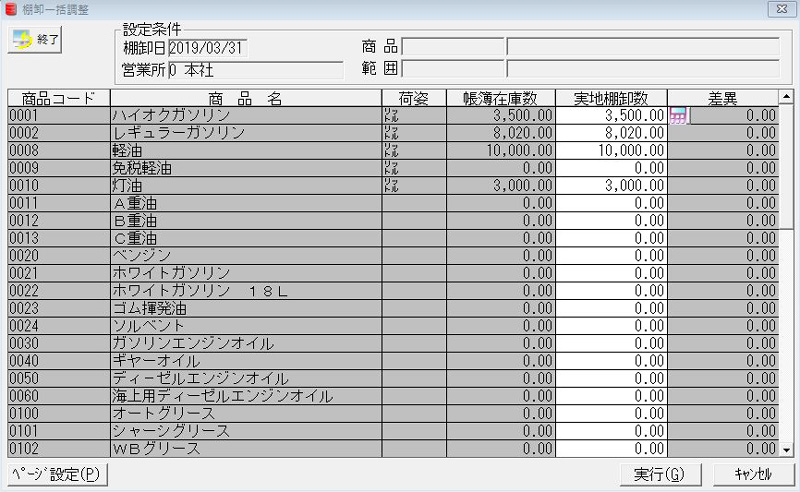Viewport: 800px width, 492px height.
Task: Click the 差異 column header
Action: [723, 98]
